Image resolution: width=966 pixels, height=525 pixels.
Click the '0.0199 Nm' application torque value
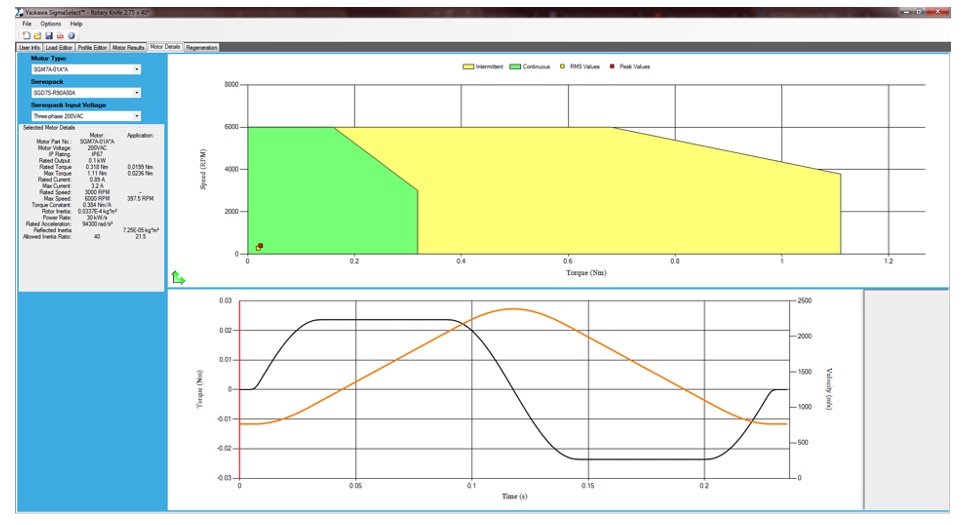140,167
